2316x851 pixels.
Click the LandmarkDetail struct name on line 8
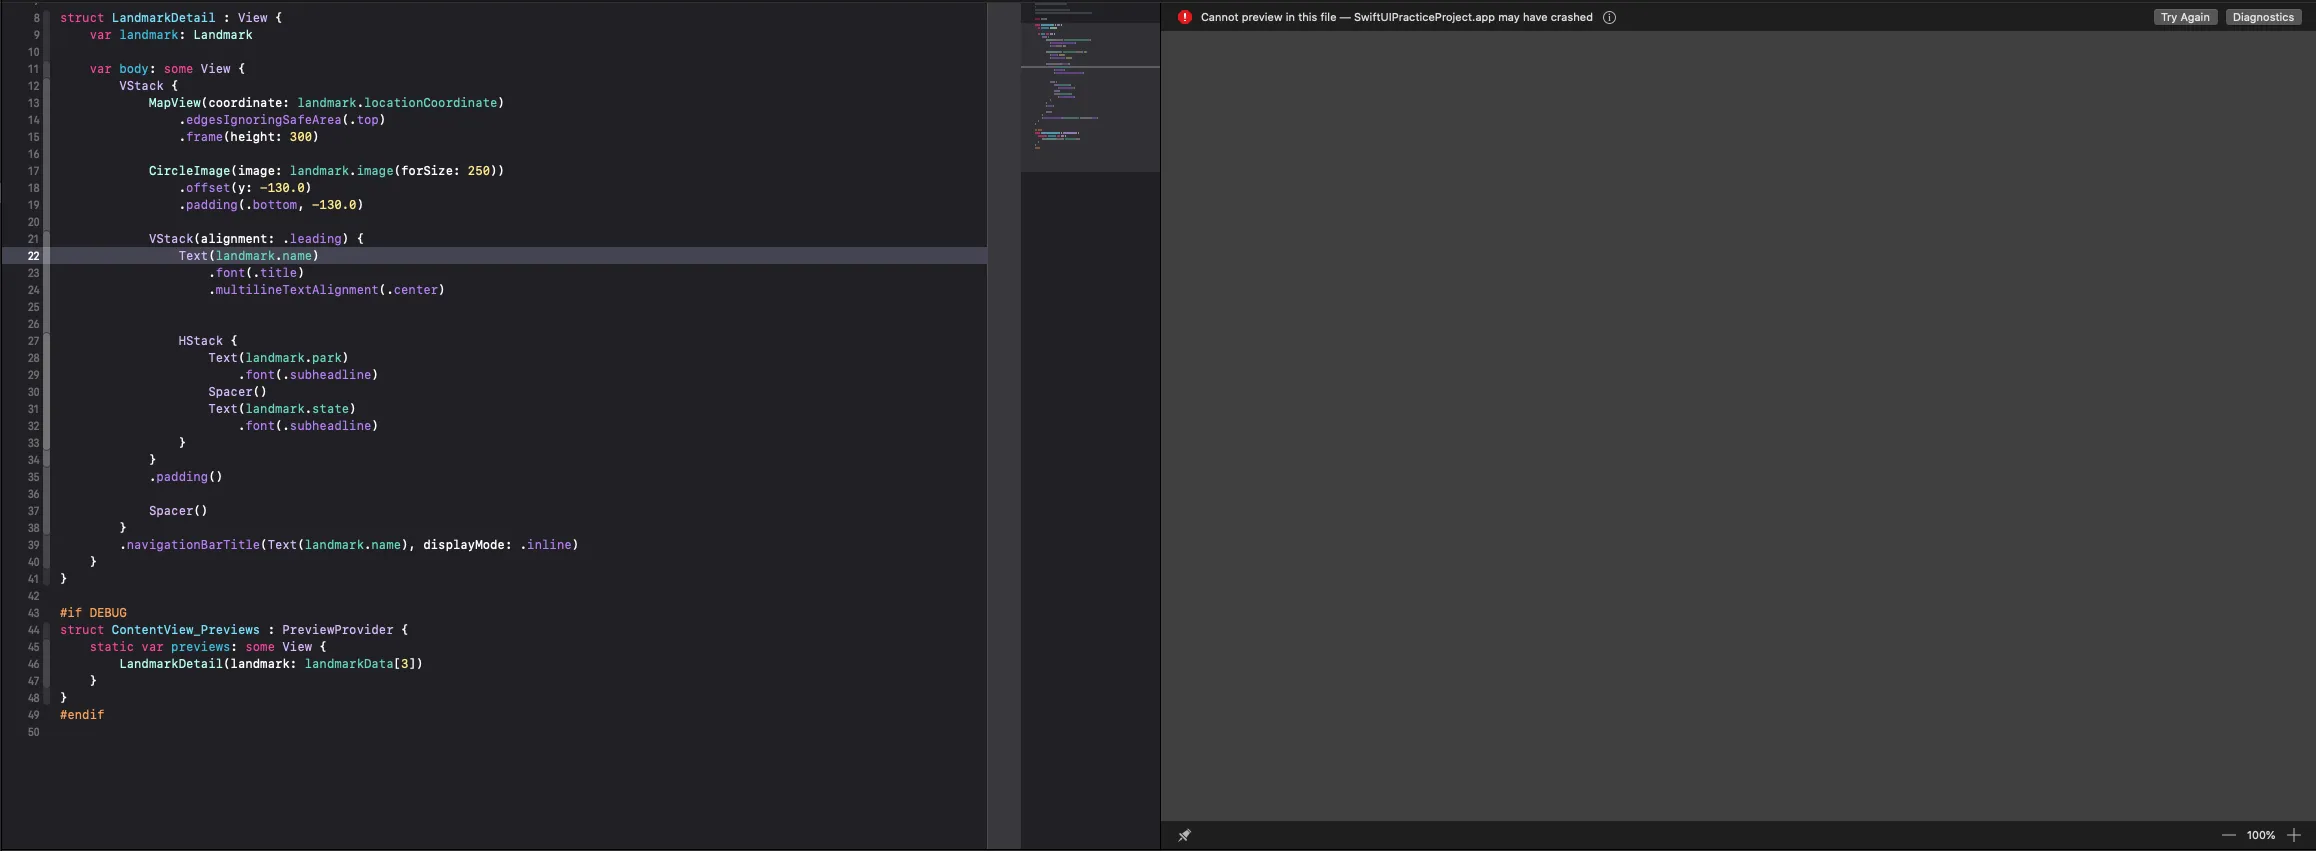[x=163, y=18]
